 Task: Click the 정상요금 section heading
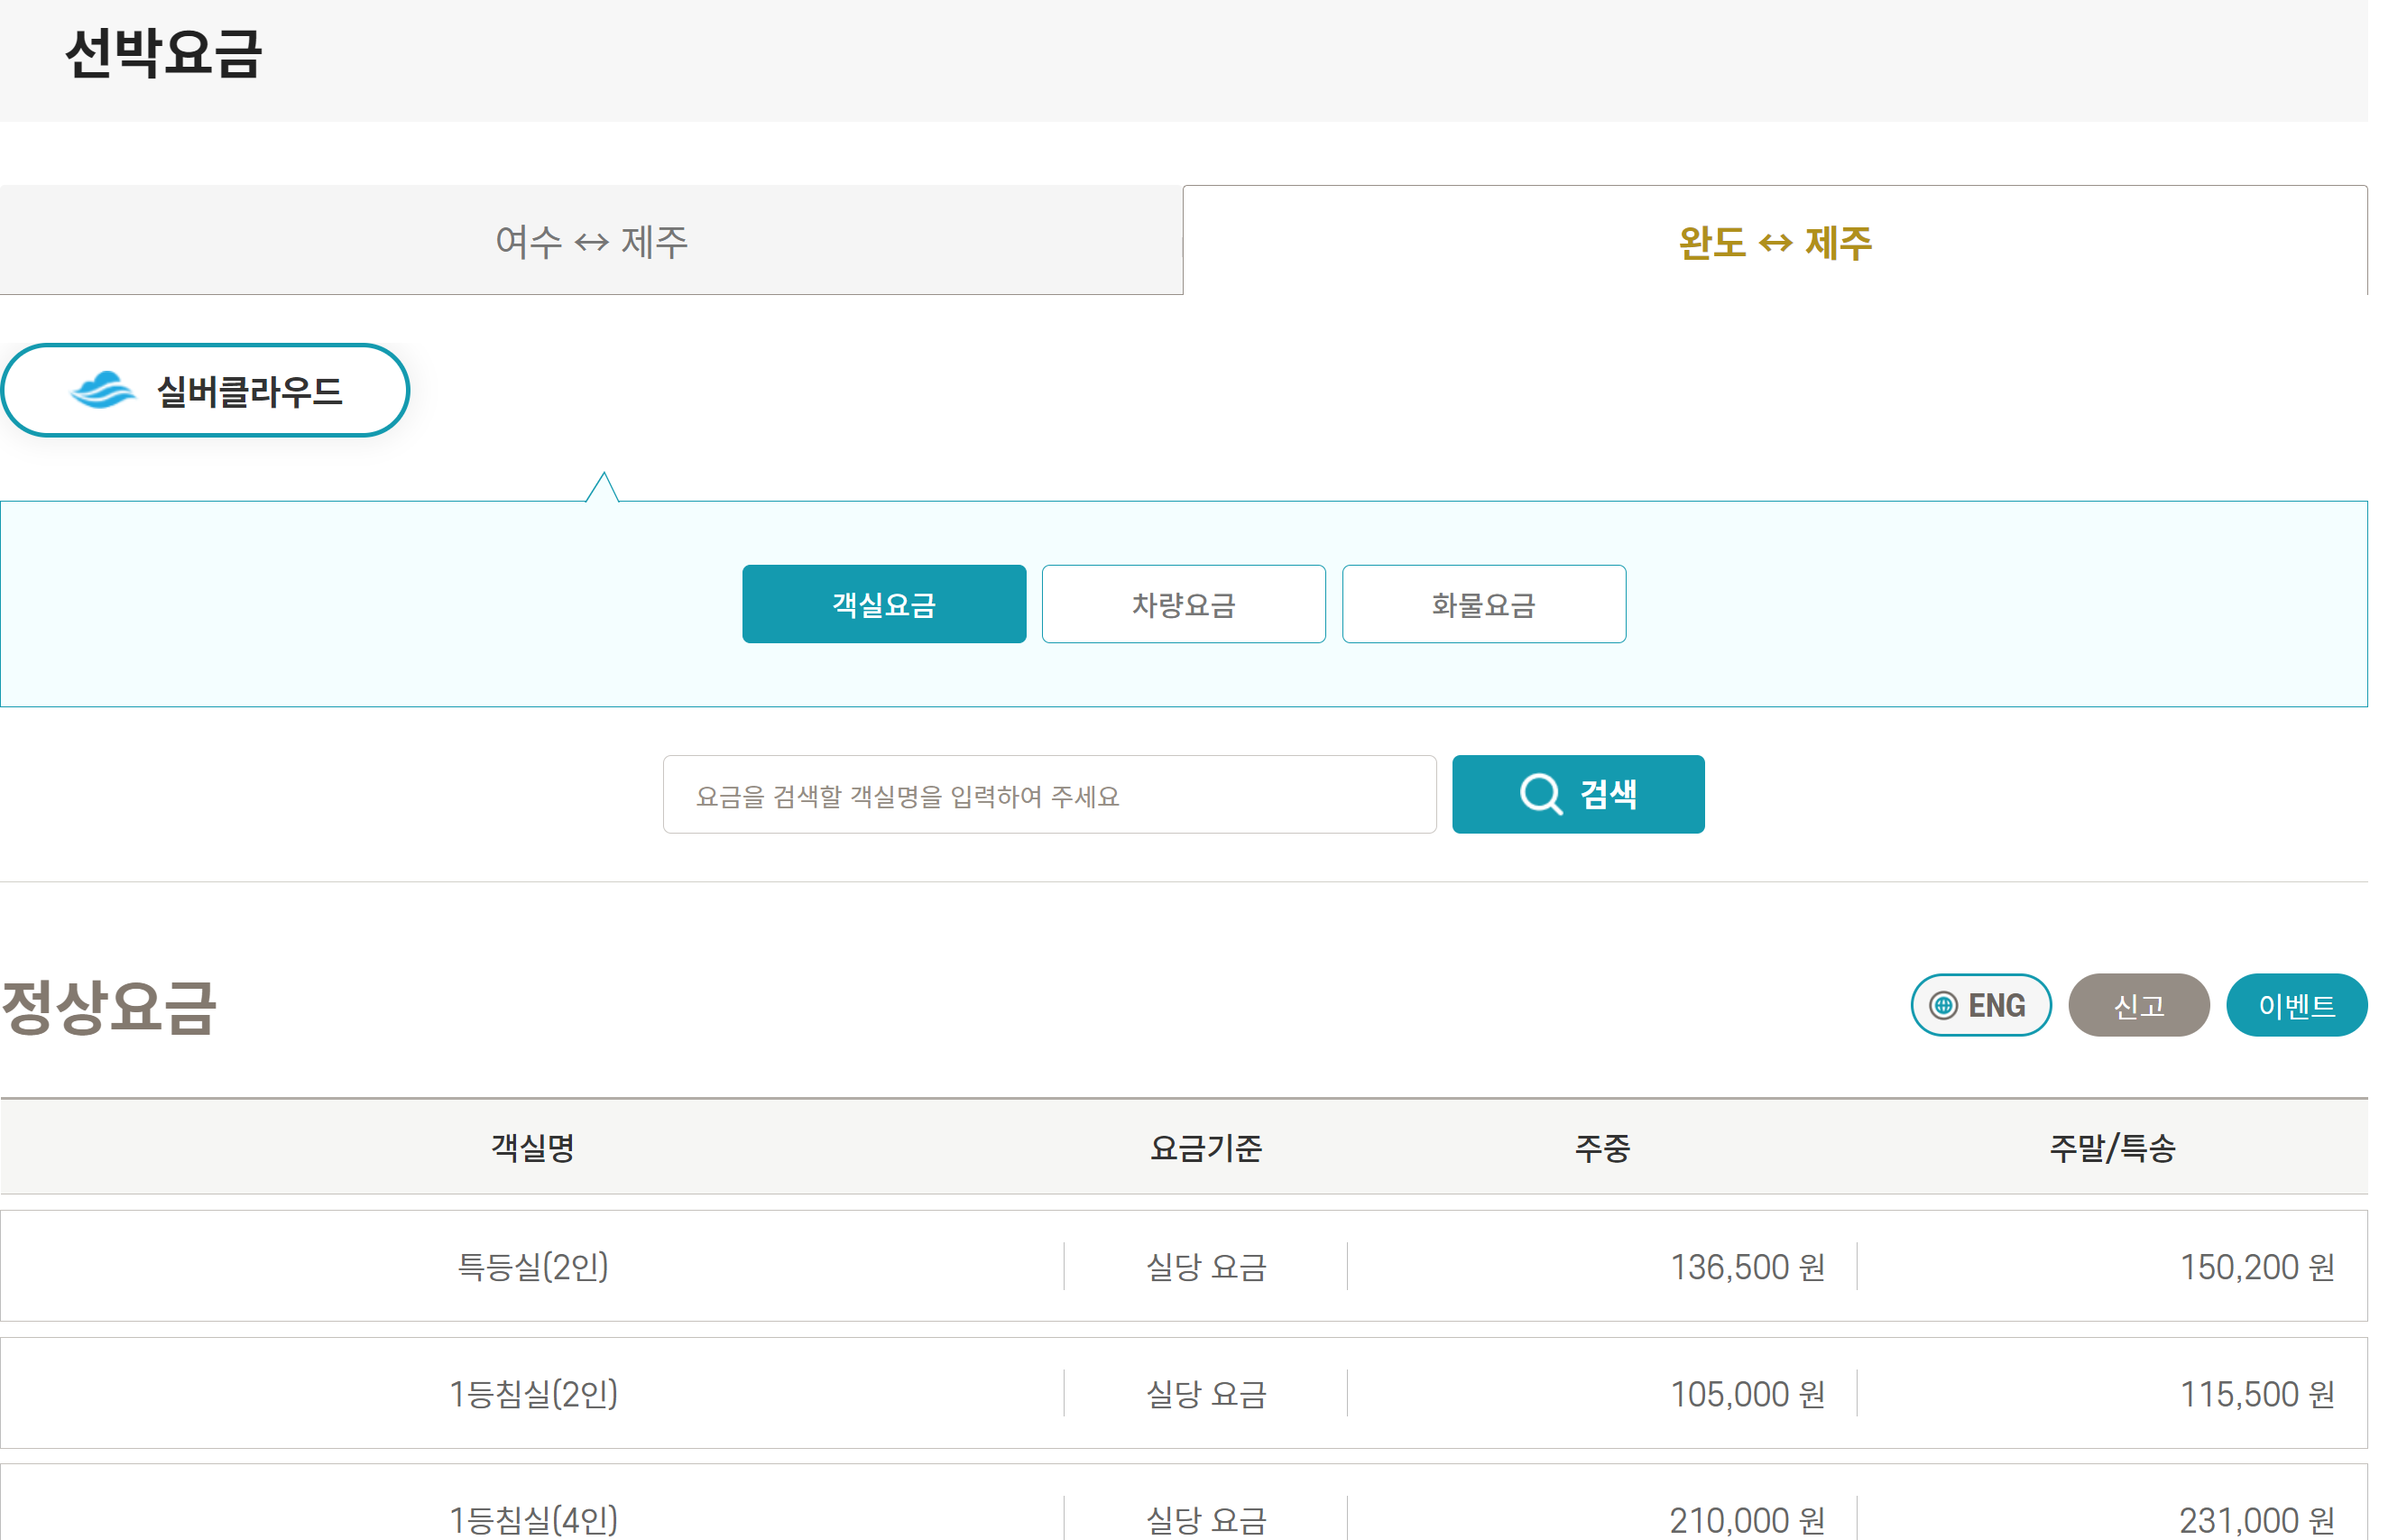[108, 1006]
